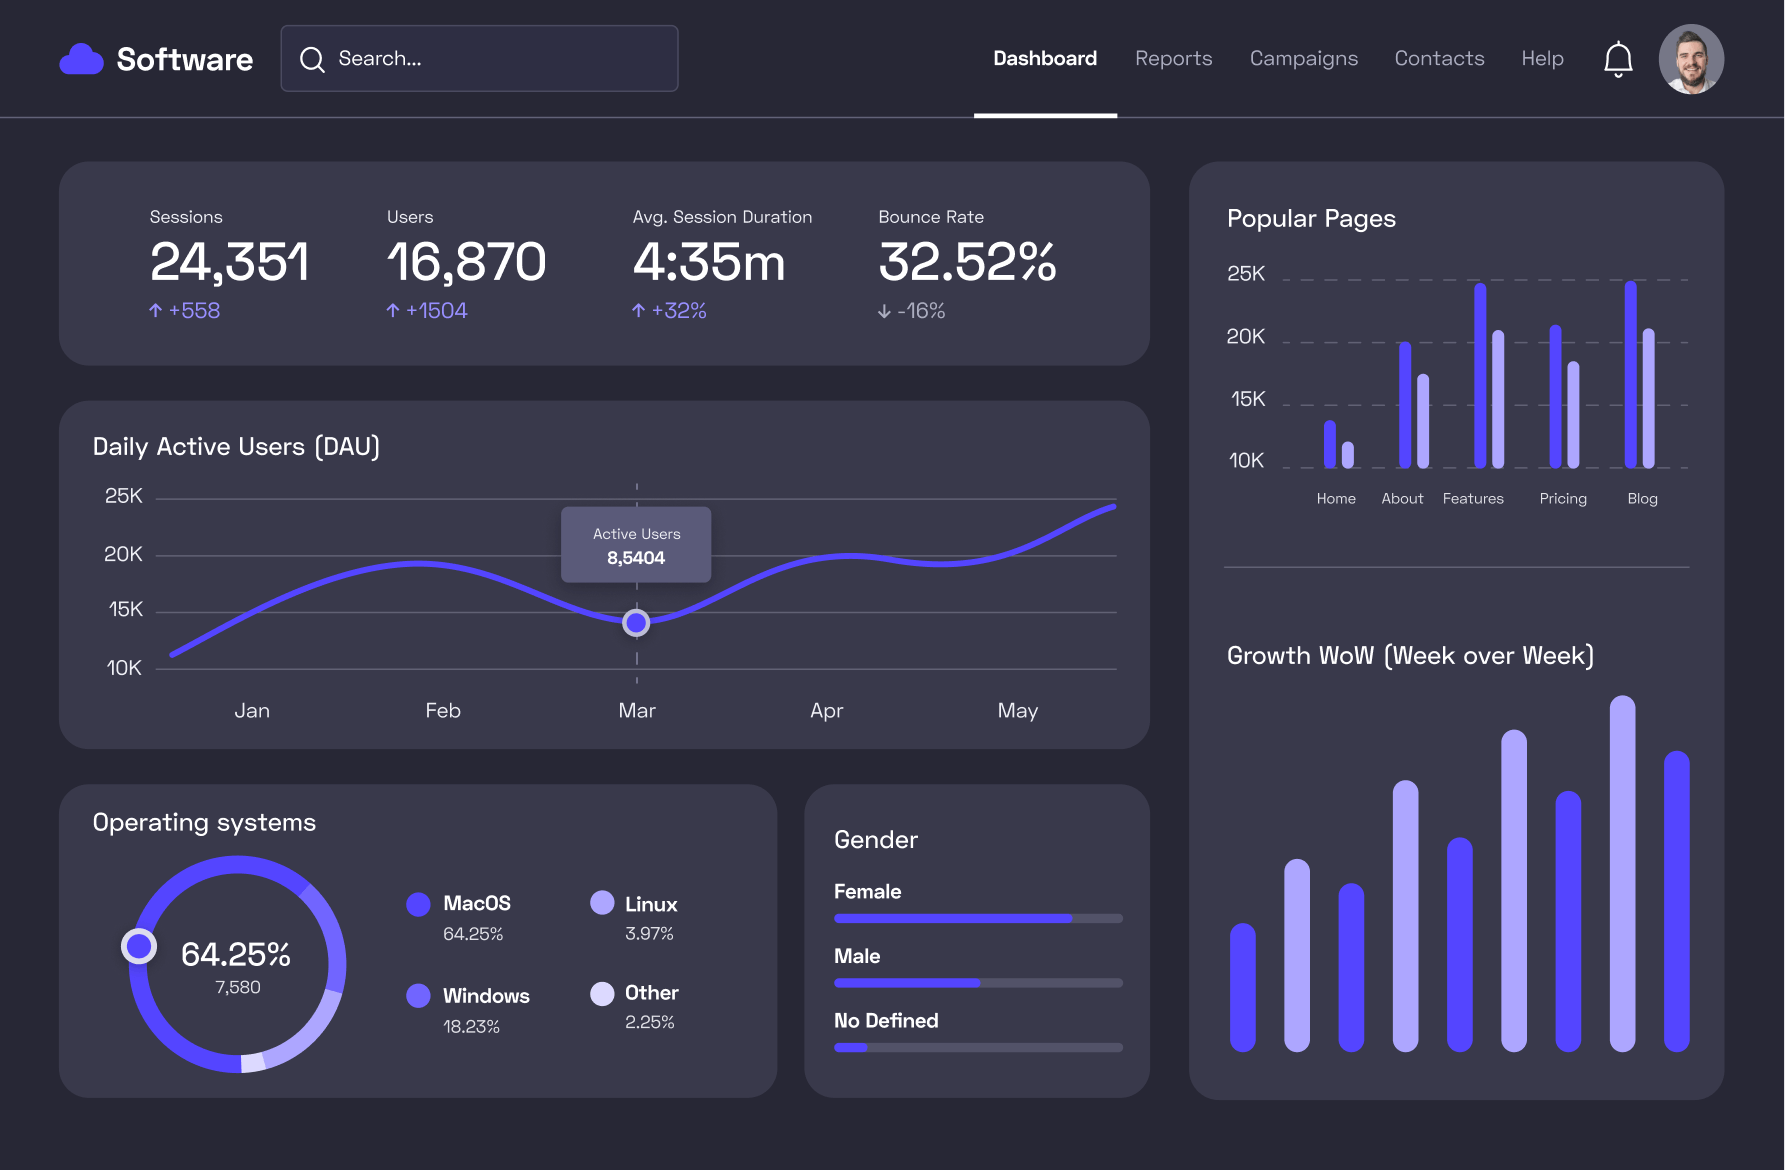Click the donut chart handle knob
Image resolution: width=1785 pixels, height=1170 pixels.
pyautogui.click(x=139, y=945)
